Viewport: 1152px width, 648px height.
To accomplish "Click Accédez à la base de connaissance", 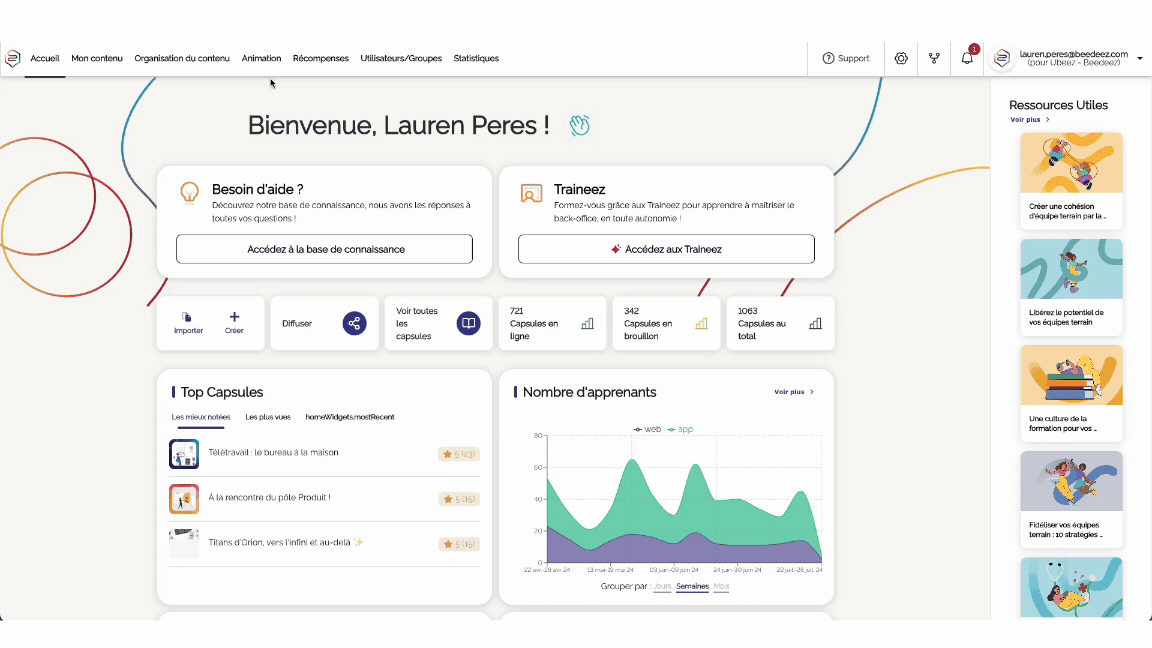I will coord(324,249).
